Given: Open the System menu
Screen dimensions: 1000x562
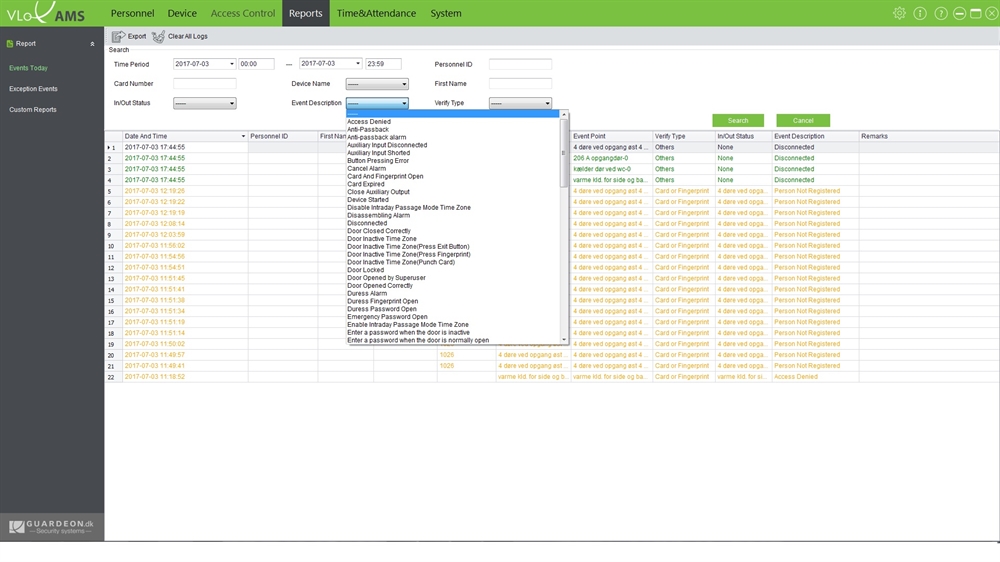Looking at the screenshot, I should [445, 13].
